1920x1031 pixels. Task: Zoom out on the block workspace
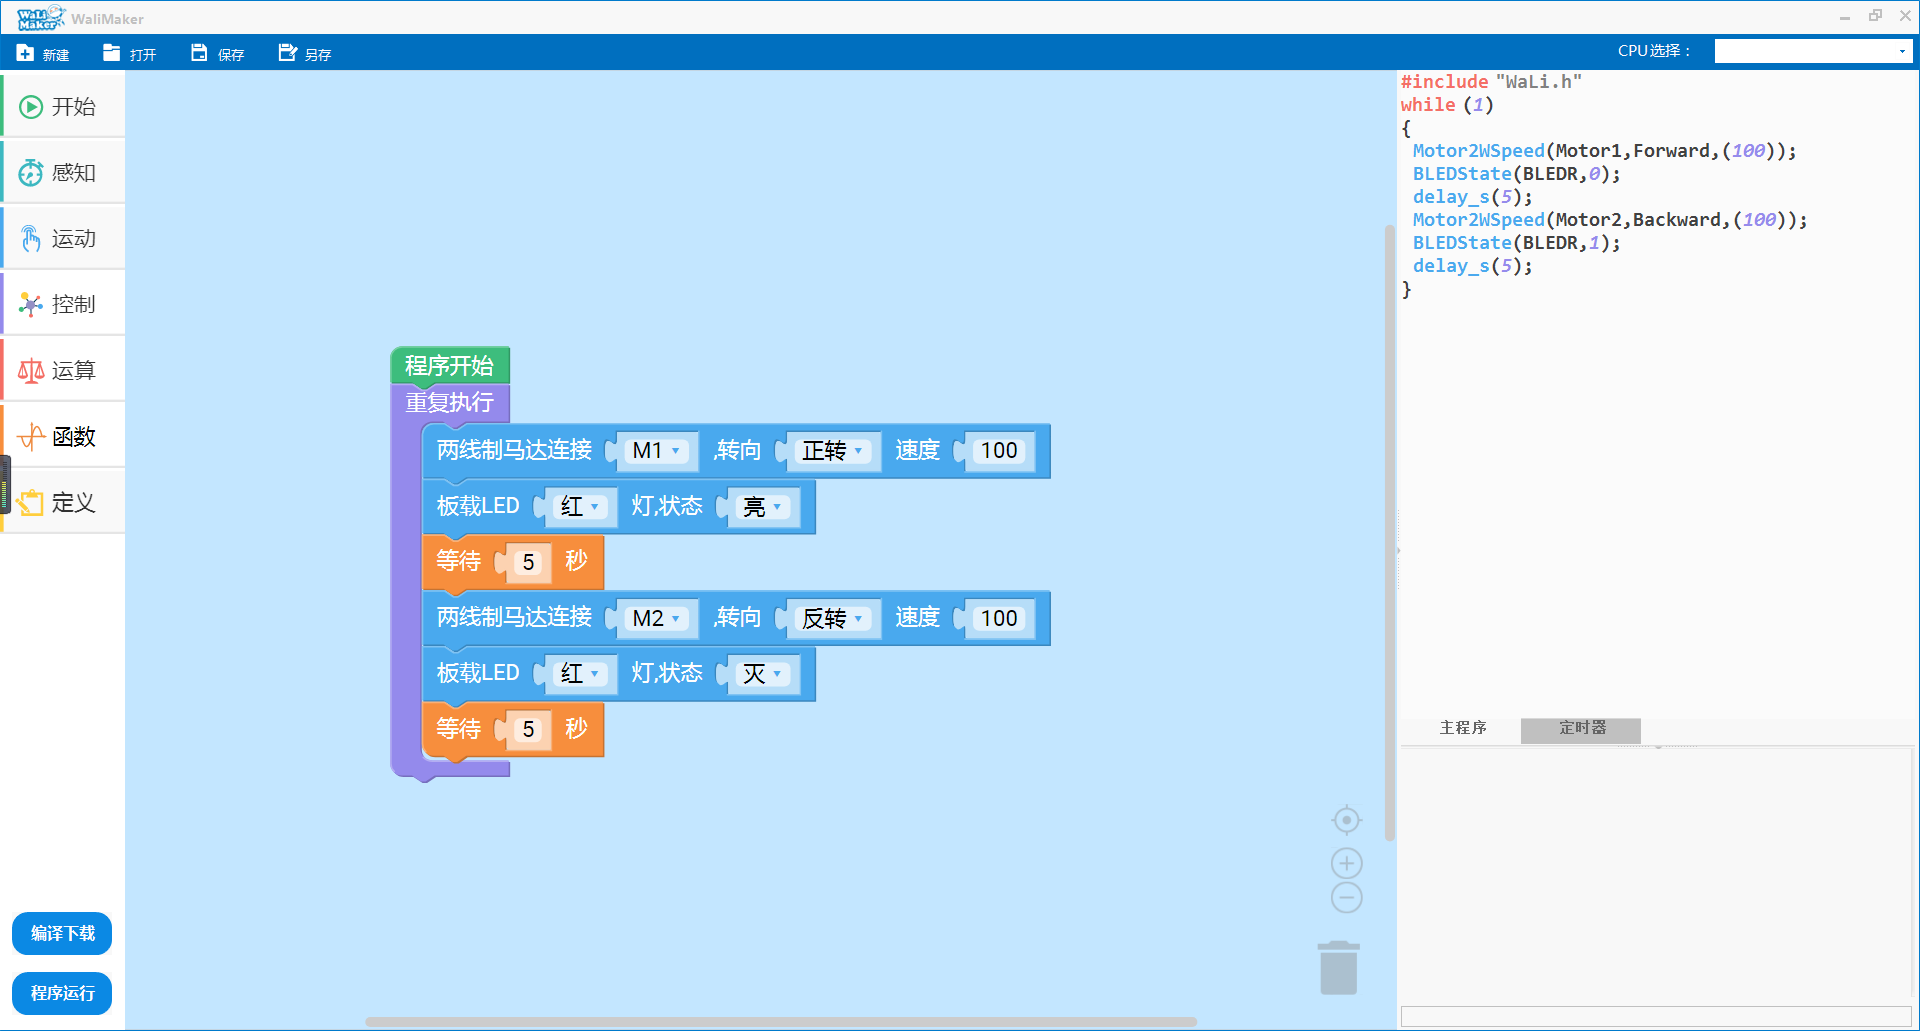(x=1346, y=898)
